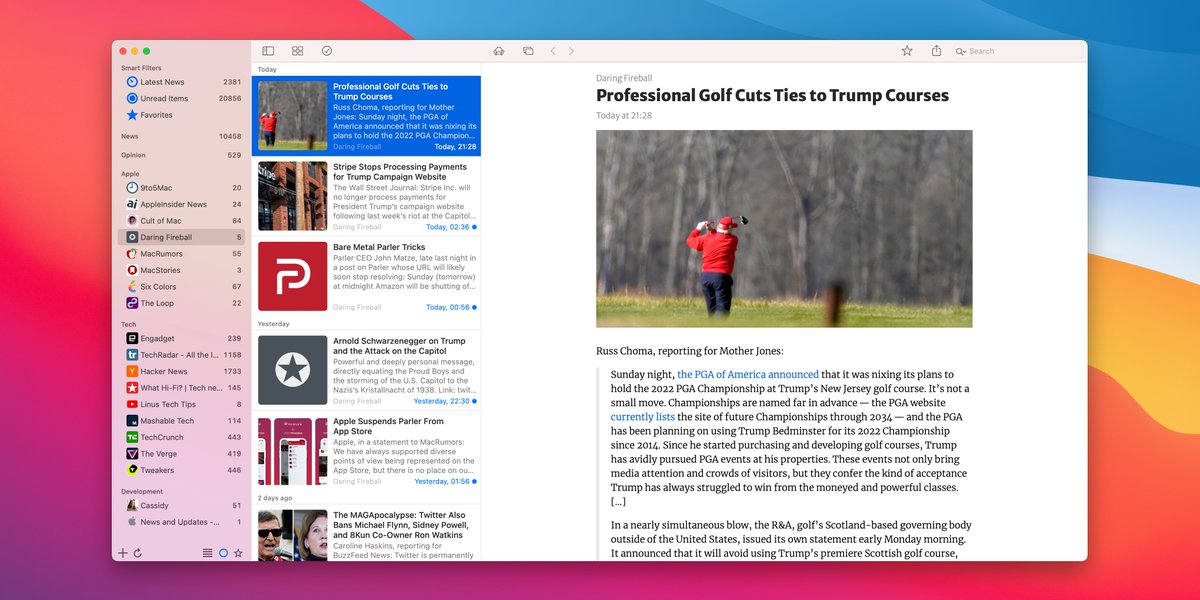This screenshot has width=1200, height=600.
Task: Collapse the Tech folder header
Action: click(129, 324)
